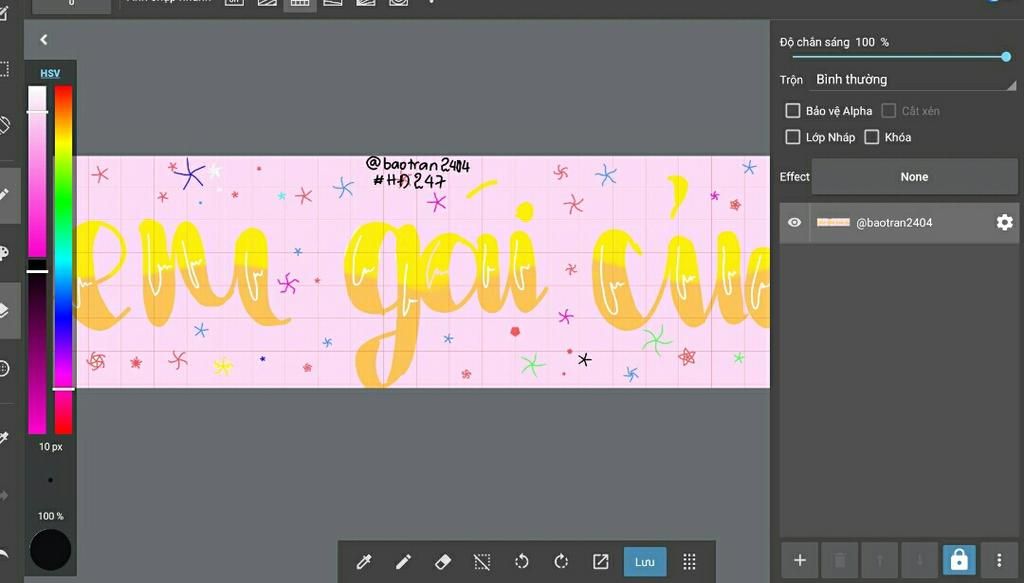This screenshot has height=583, width=1024.
Task: Open the export/share icon in the bottom toolbar
Action: click(600, 561)
